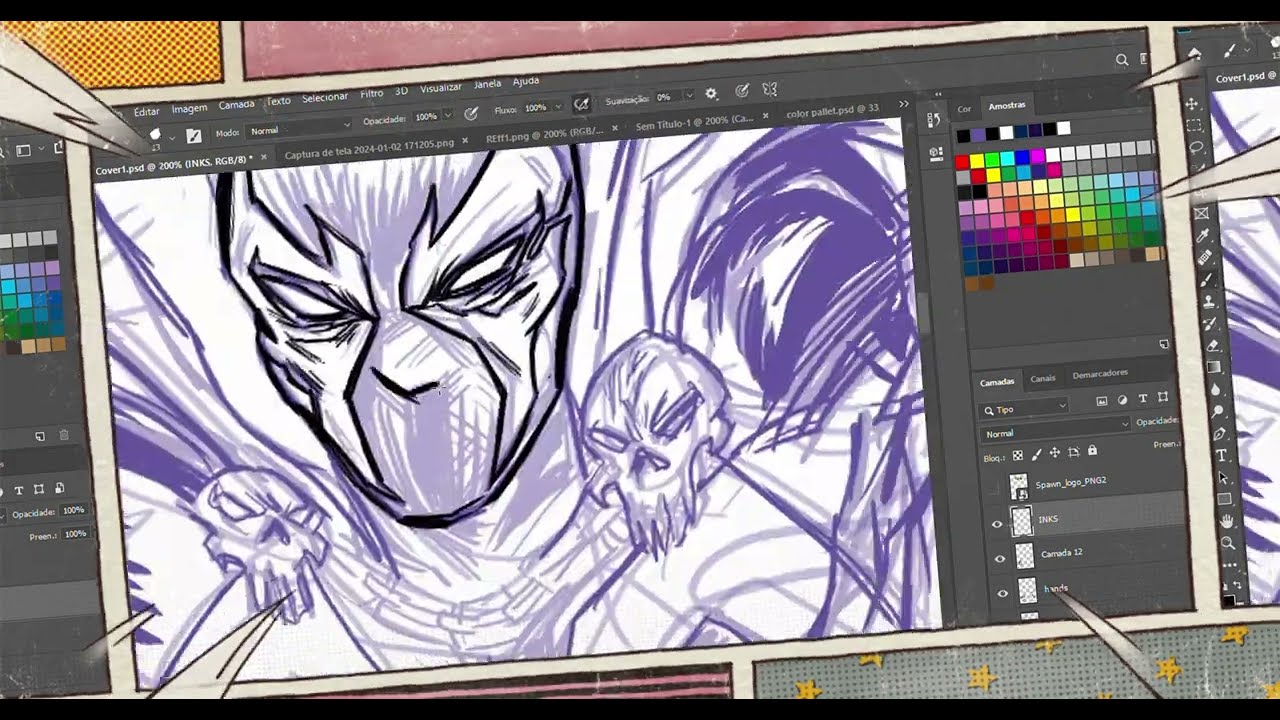
Task: Toggle lock all padlock icon
Action: click(x=1092, y=450)
